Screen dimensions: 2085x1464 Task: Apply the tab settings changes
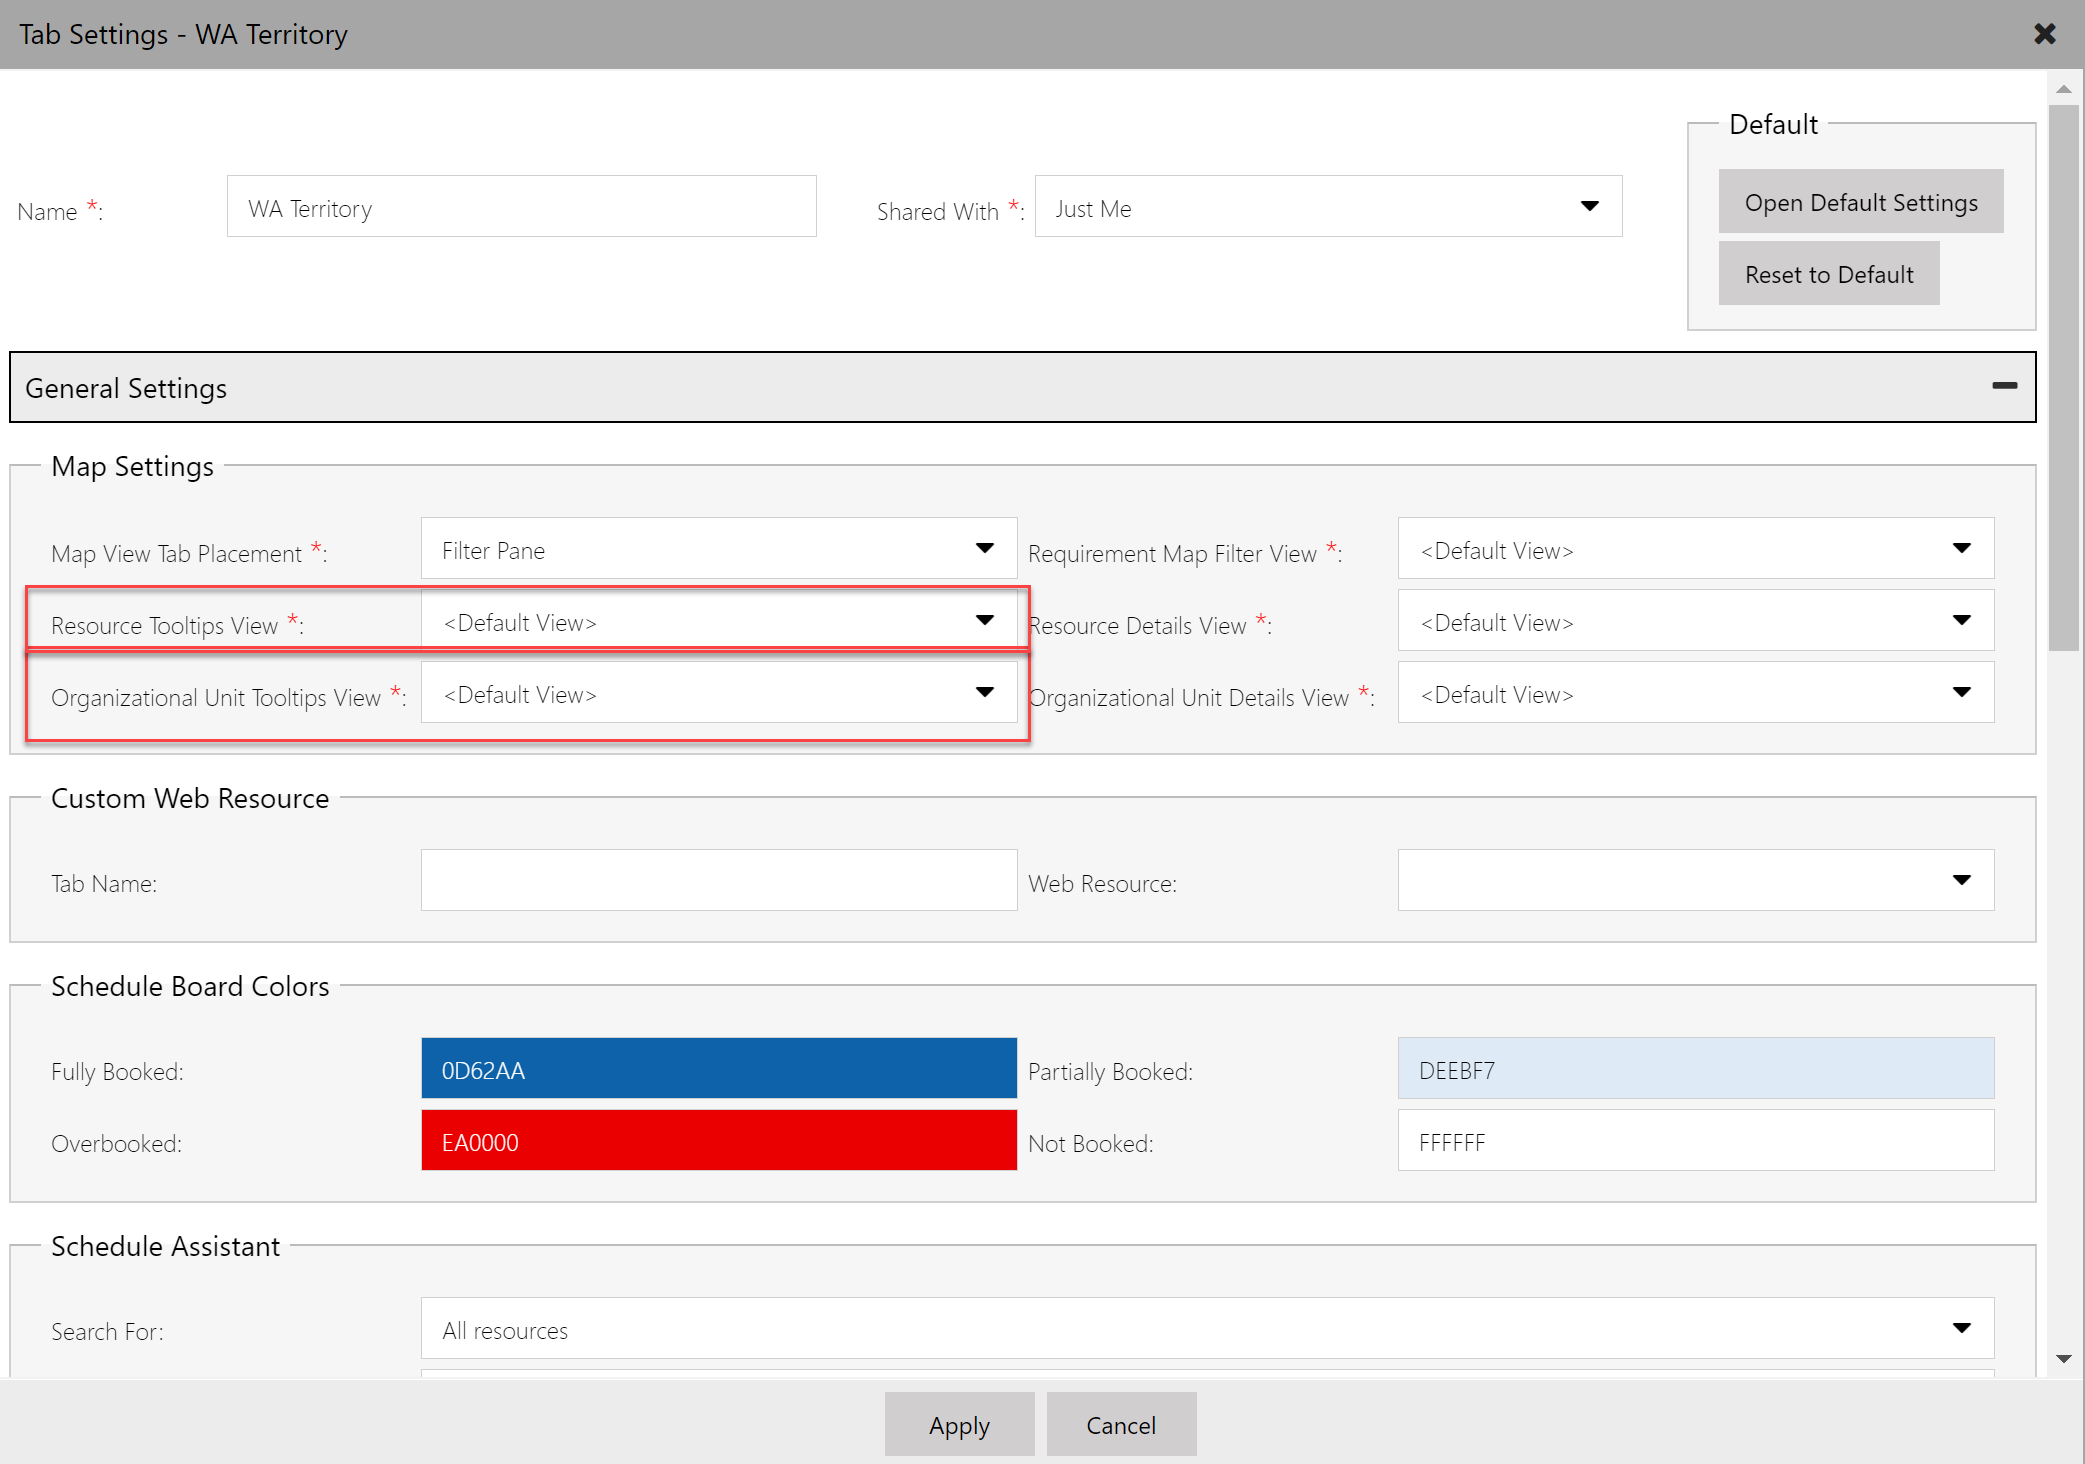click(x=958, y=1424)
